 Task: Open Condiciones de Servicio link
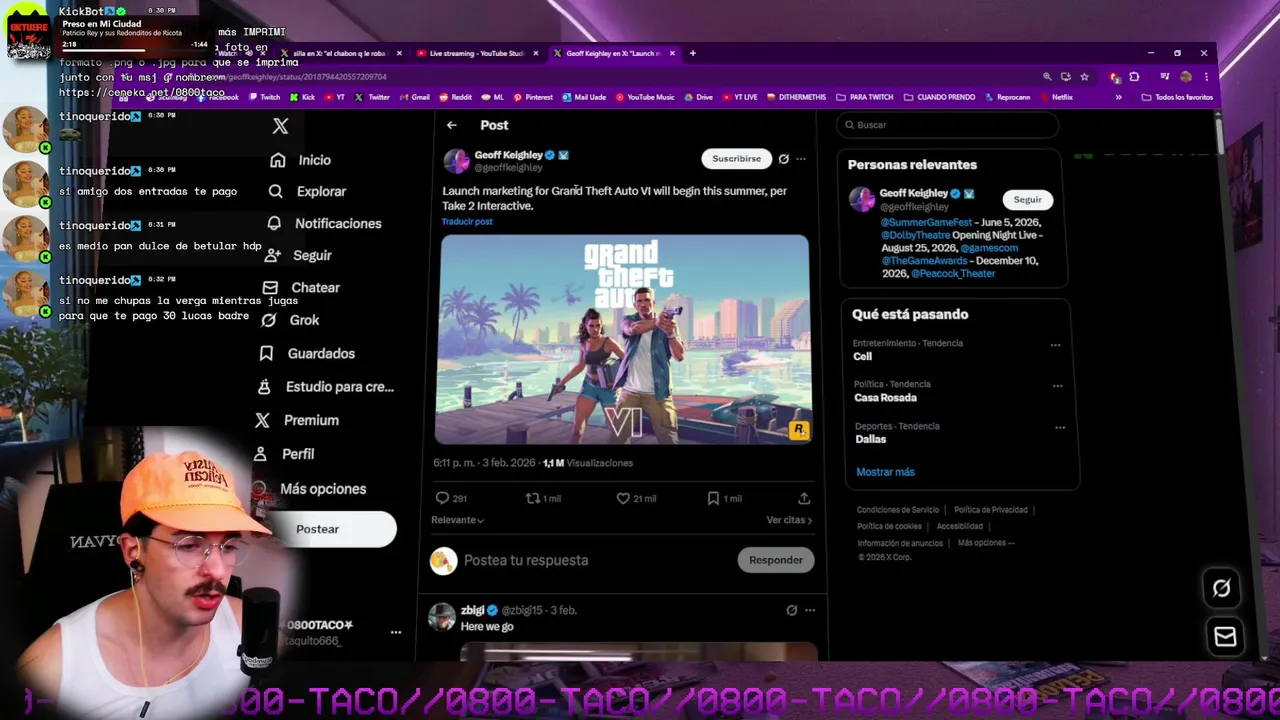pyautogui.click(x=898, y=510)
